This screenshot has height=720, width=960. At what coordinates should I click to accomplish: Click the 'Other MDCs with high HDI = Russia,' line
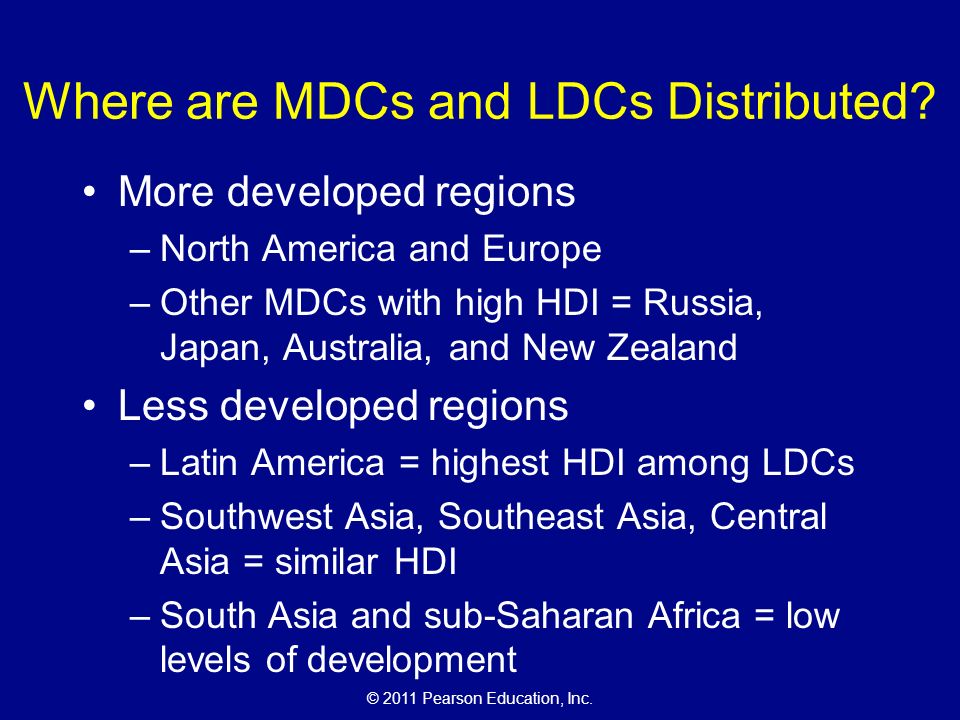[x=461, y=303]
